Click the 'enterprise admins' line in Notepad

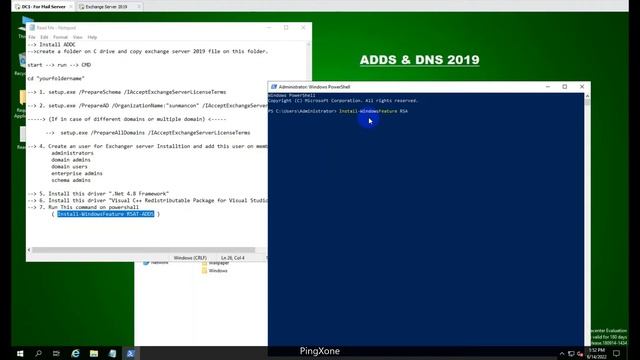point(77,173)
